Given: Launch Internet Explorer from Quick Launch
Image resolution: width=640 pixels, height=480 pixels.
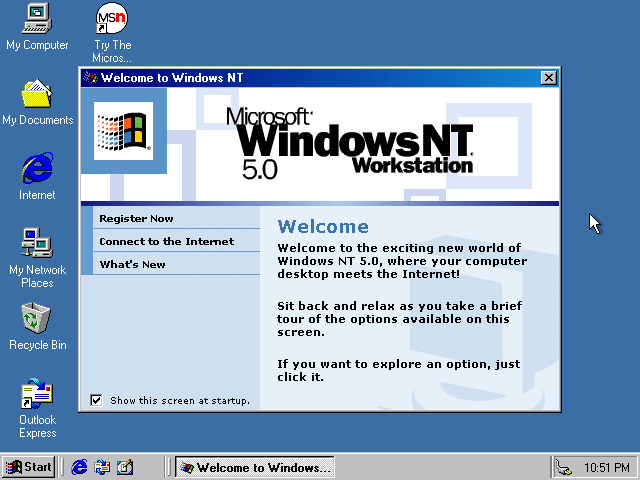Looking at the screenshot, I should [x=79, y=467].
